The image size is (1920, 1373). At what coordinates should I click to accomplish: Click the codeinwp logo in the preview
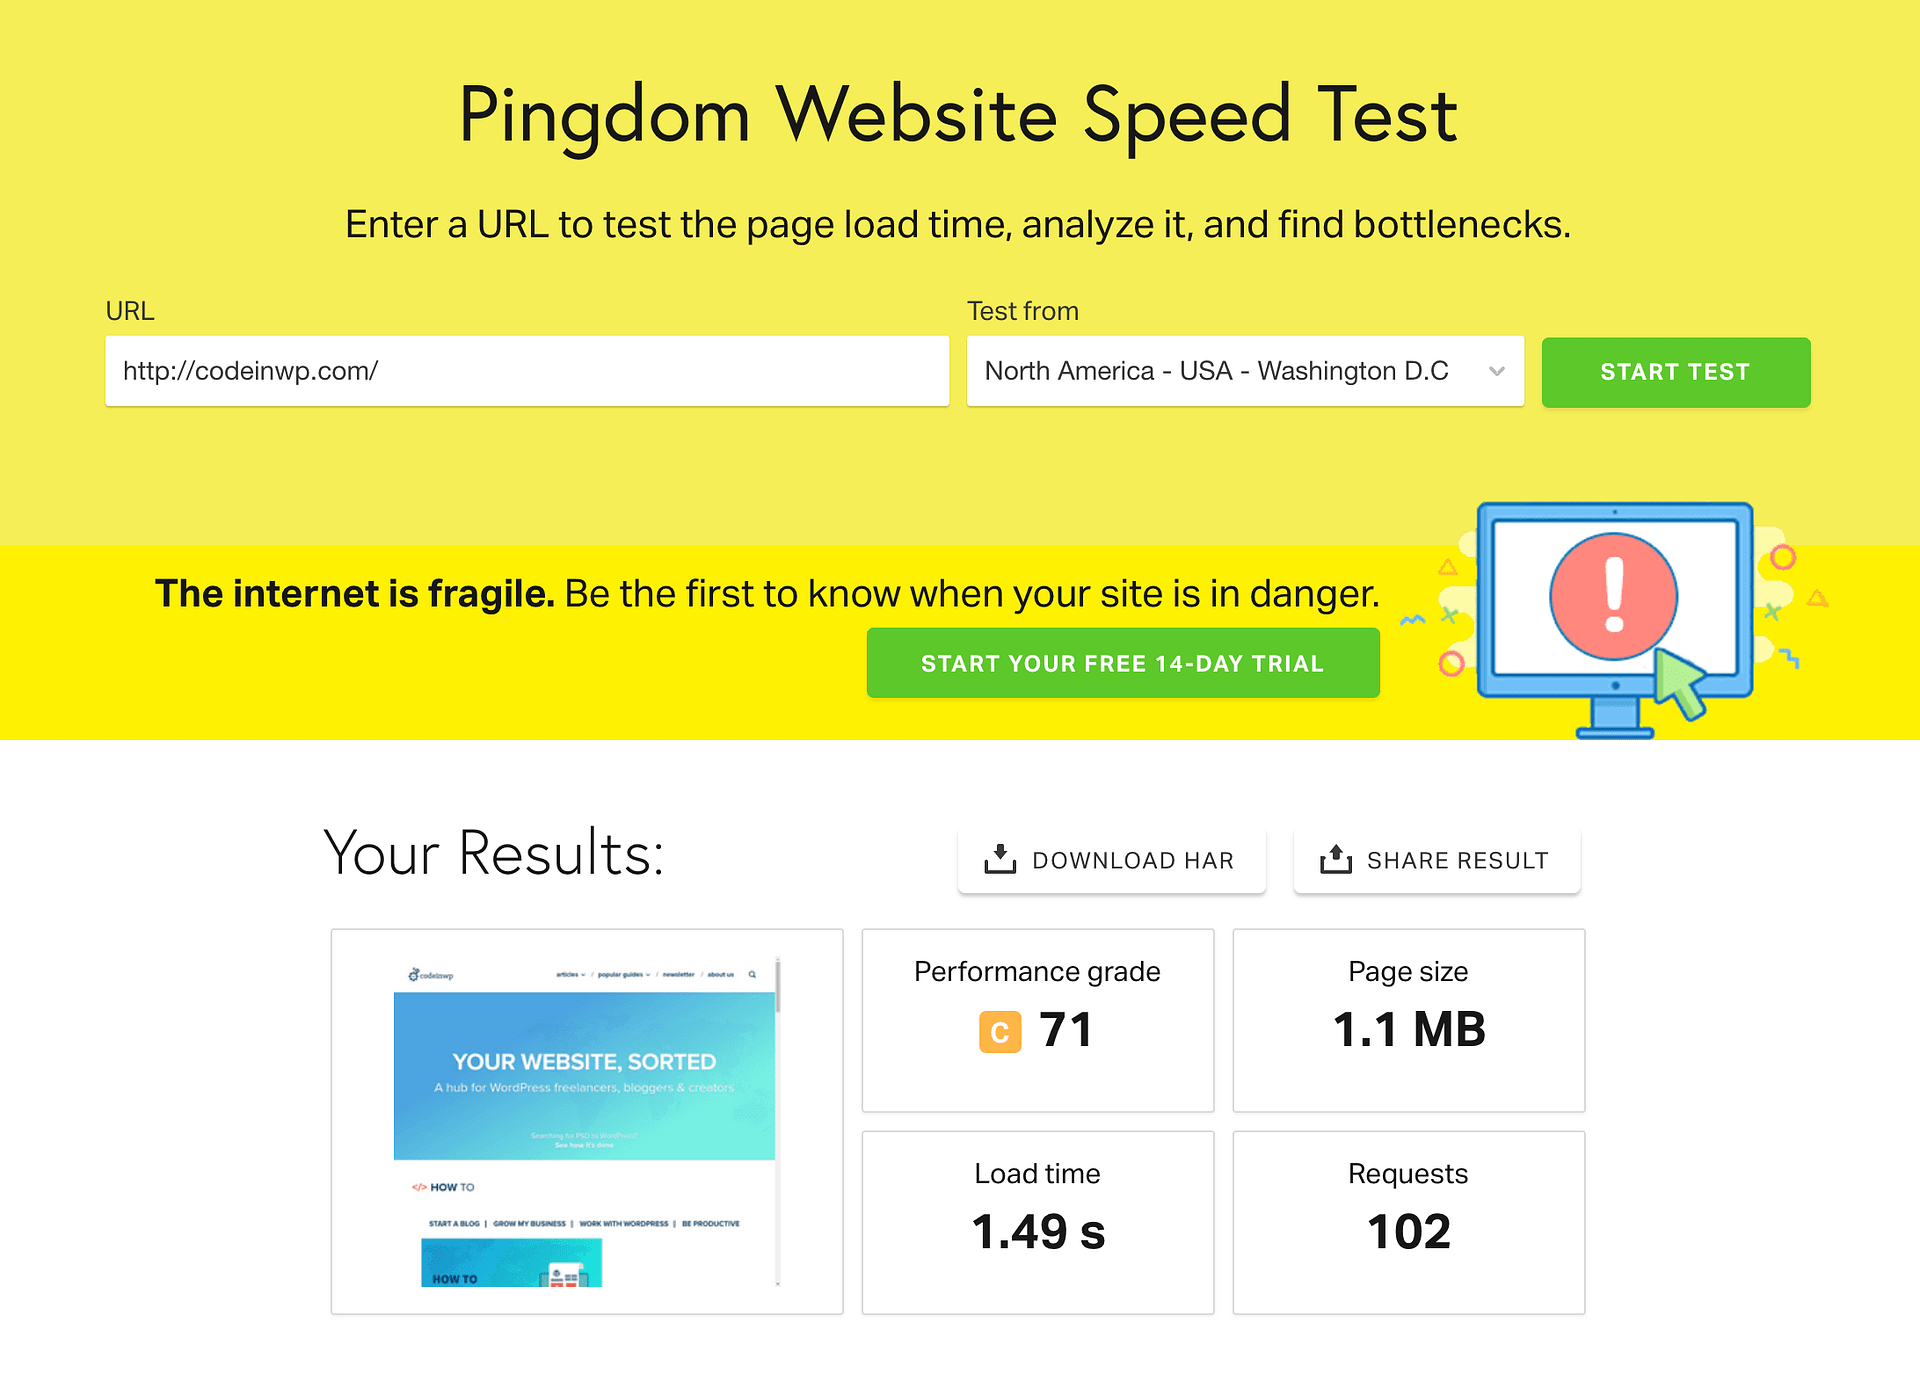coord(431,975)
